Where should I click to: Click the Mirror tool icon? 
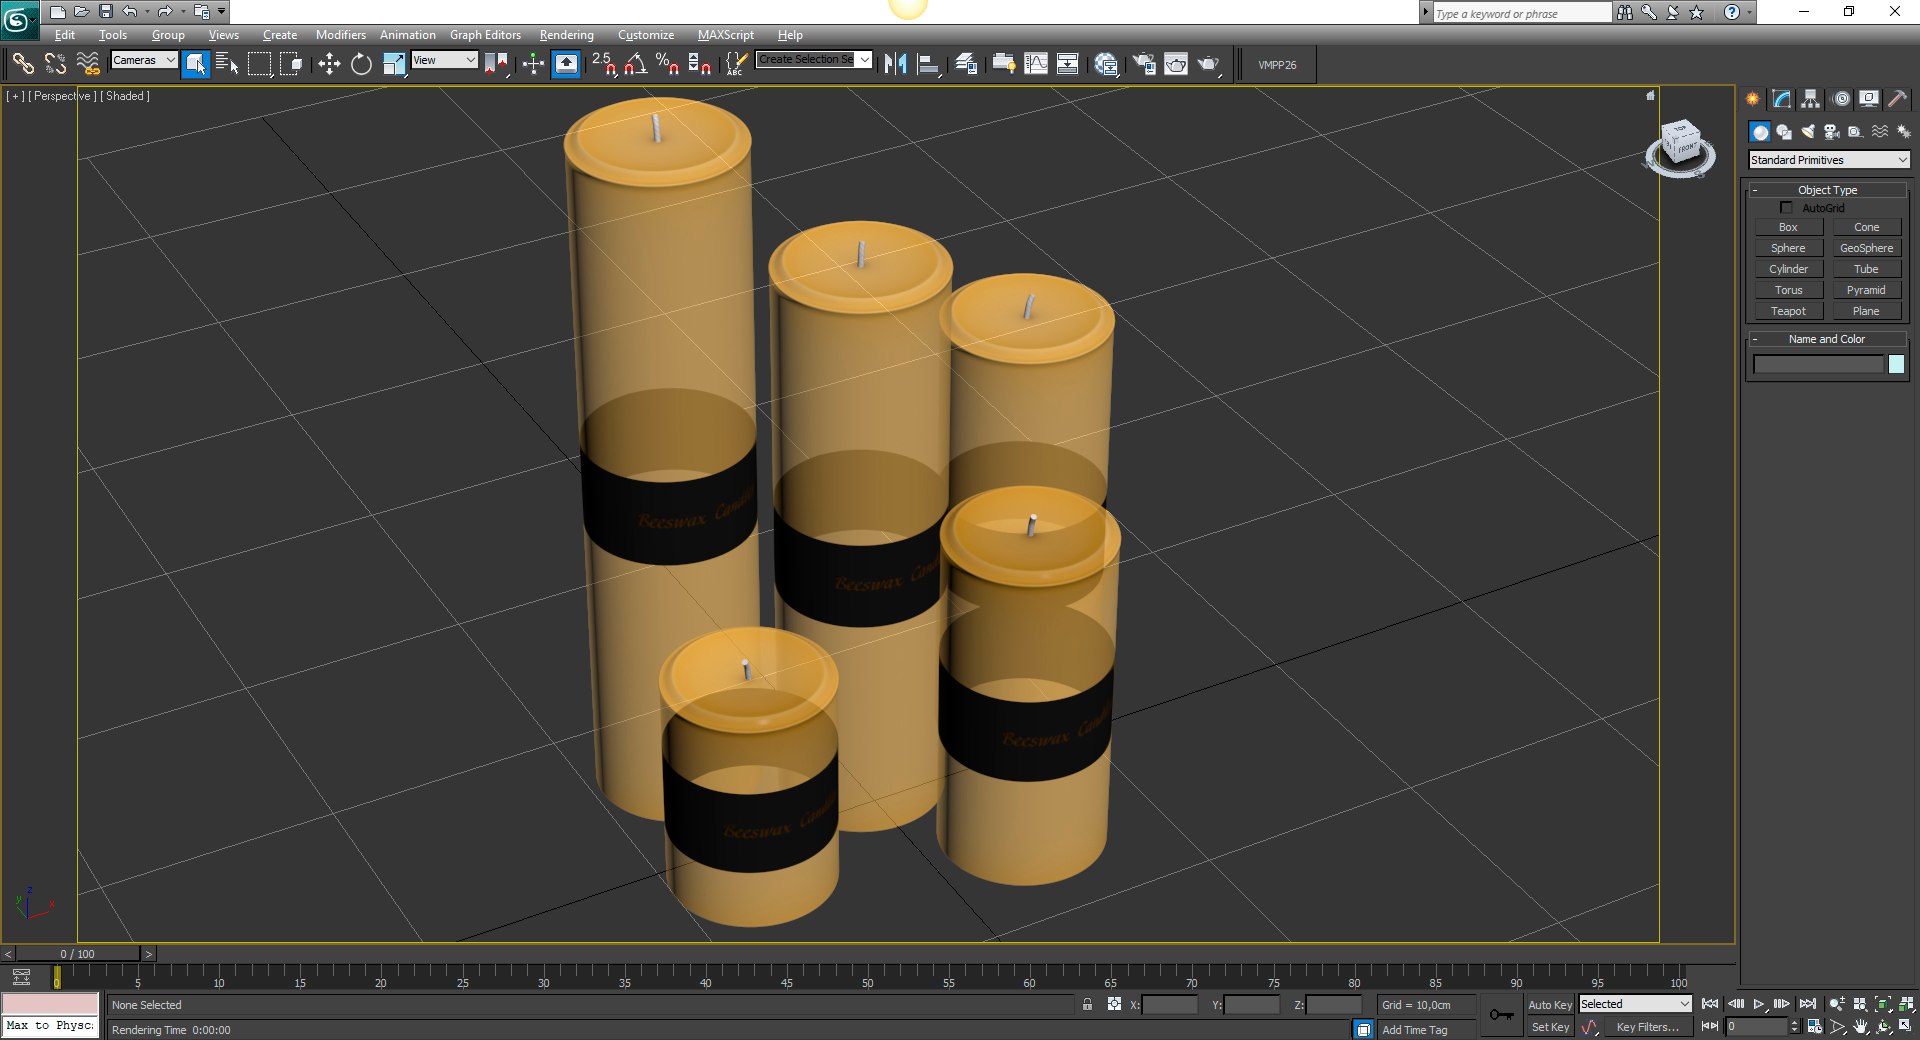[895, 64]
